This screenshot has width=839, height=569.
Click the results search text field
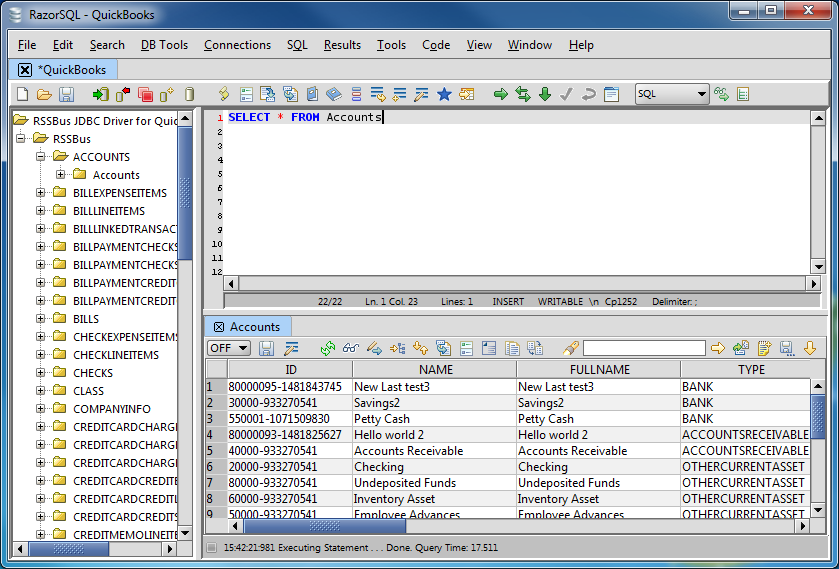pyautogui.click(x=643, y=348)
